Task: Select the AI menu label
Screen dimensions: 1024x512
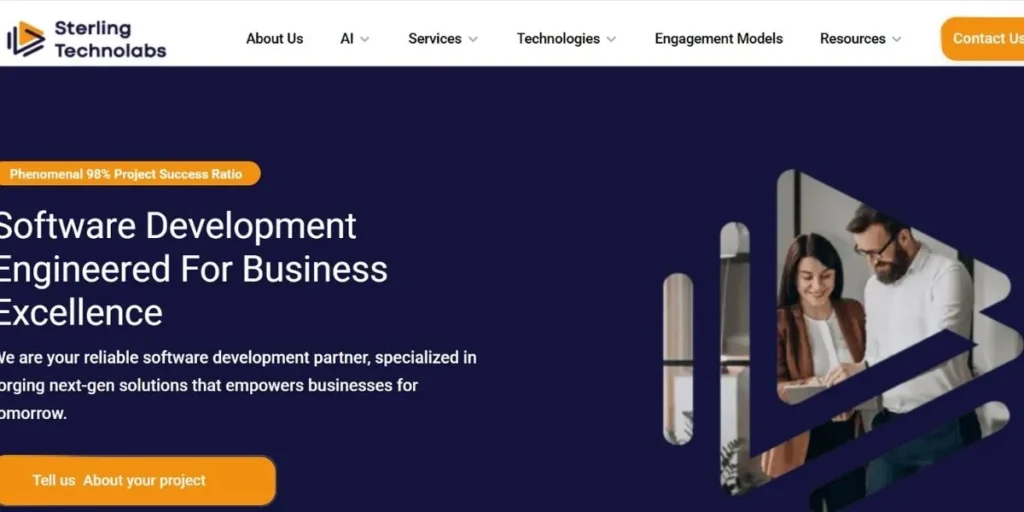Action: [347, 39]
